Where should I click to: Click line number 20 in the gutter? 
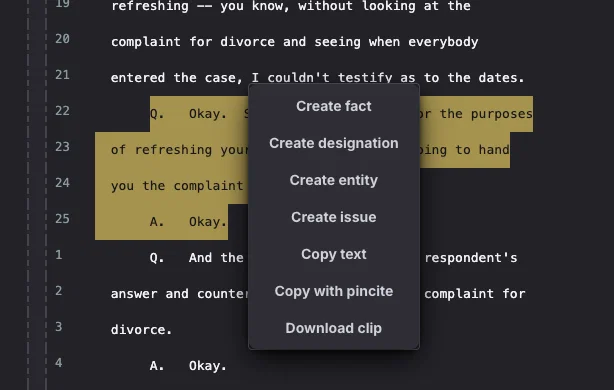62,39
